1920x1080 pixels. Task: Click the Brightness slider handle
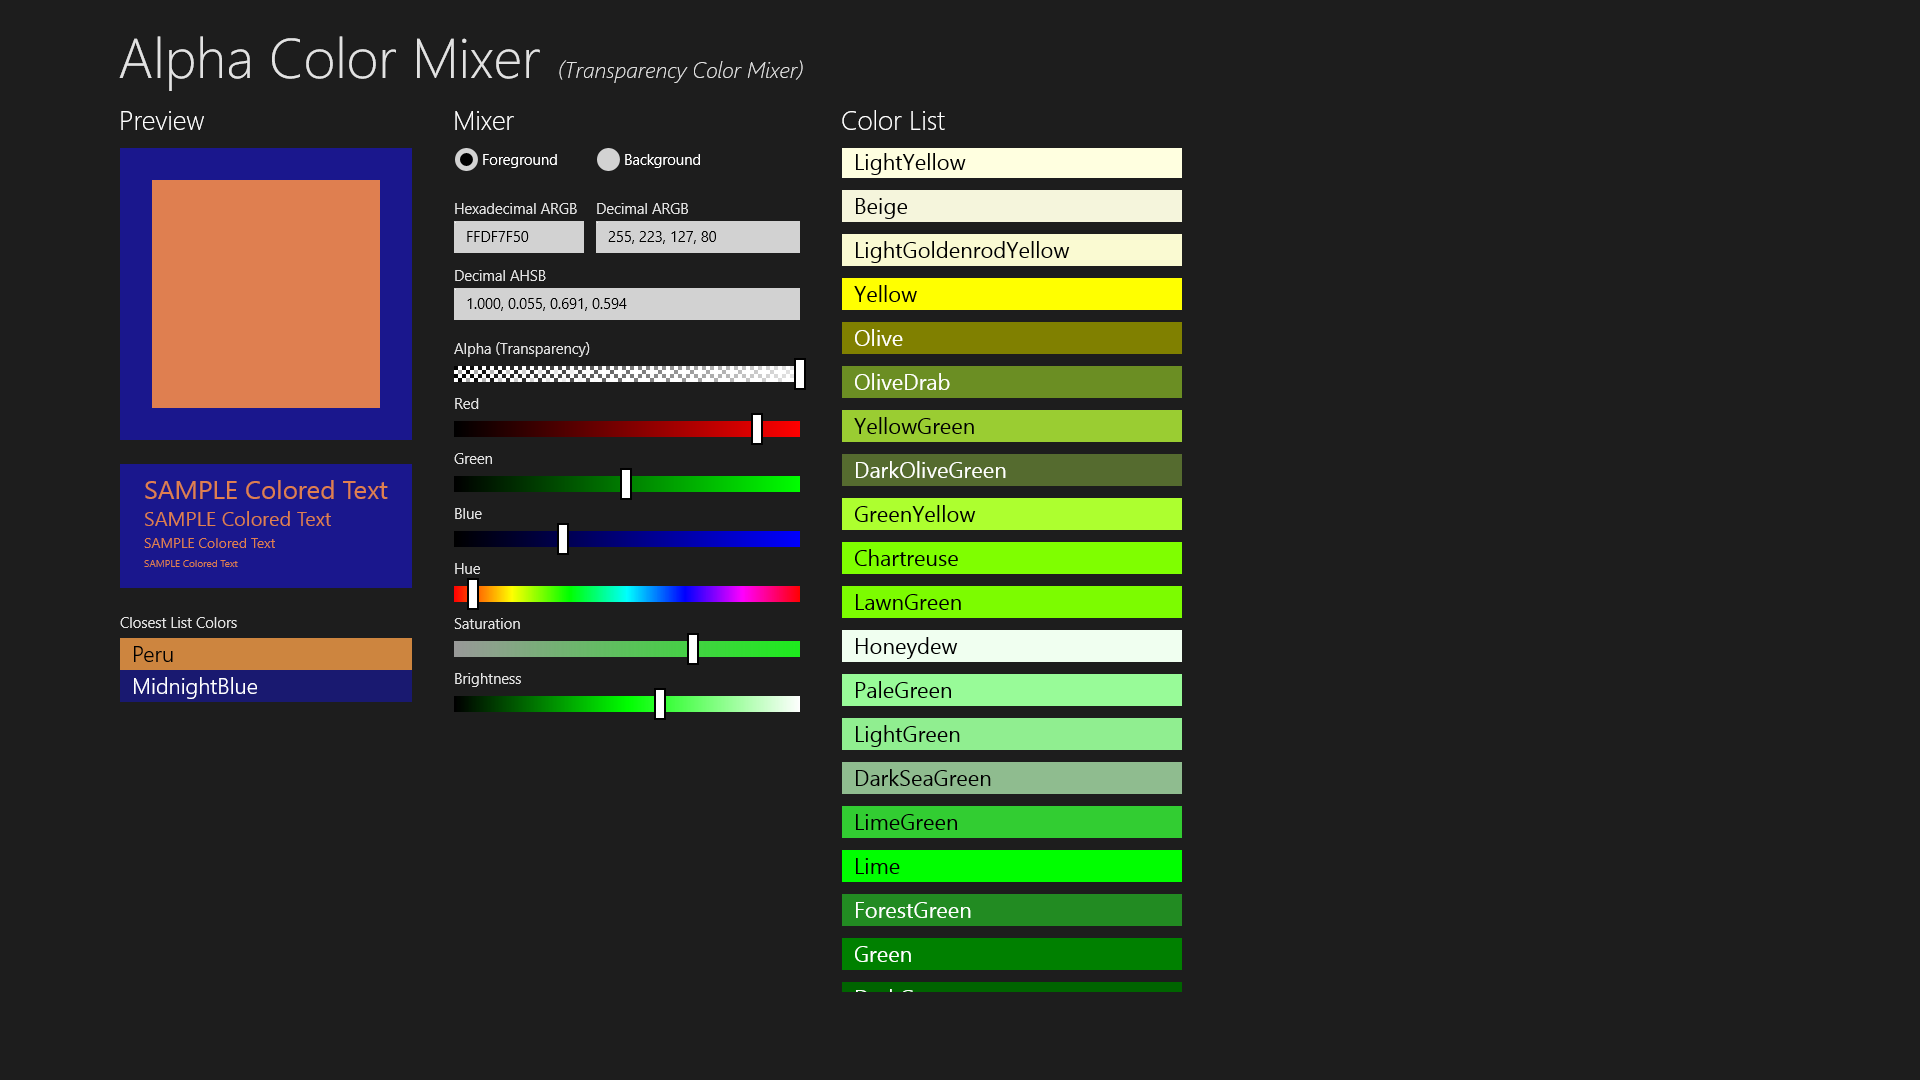coord(660,704)
